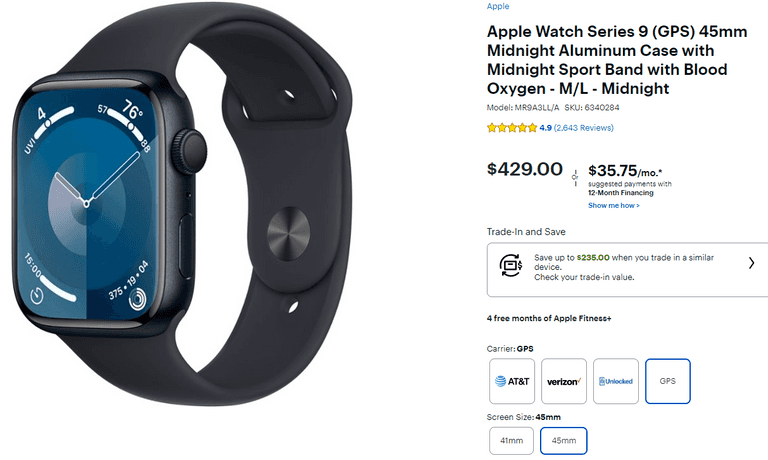768x460 pixels.
Task: Click the 4.9 rating score
Action: click(546, 128)
